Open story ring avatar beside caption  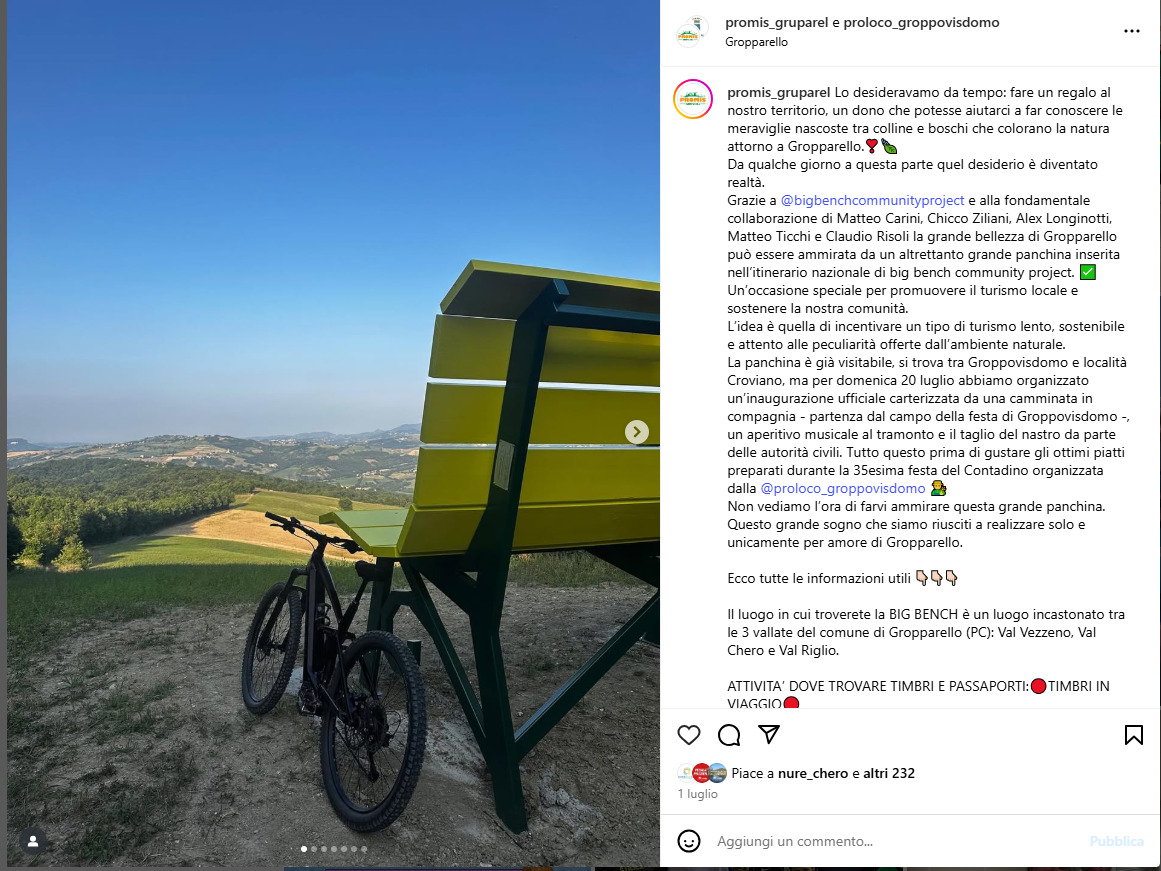[693, 99]
